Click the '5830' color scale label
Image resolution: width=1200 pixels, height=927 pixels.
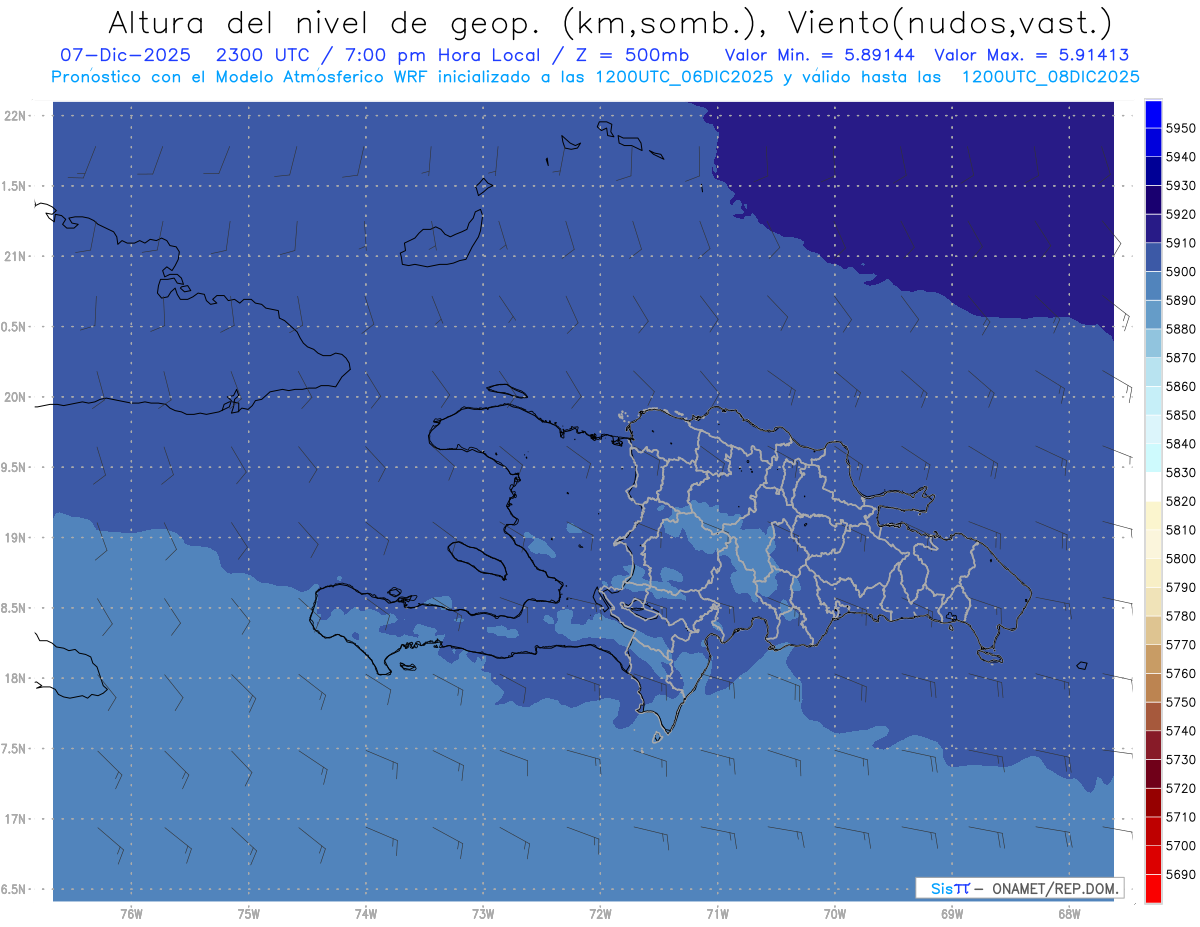[x=1180, y=473]
